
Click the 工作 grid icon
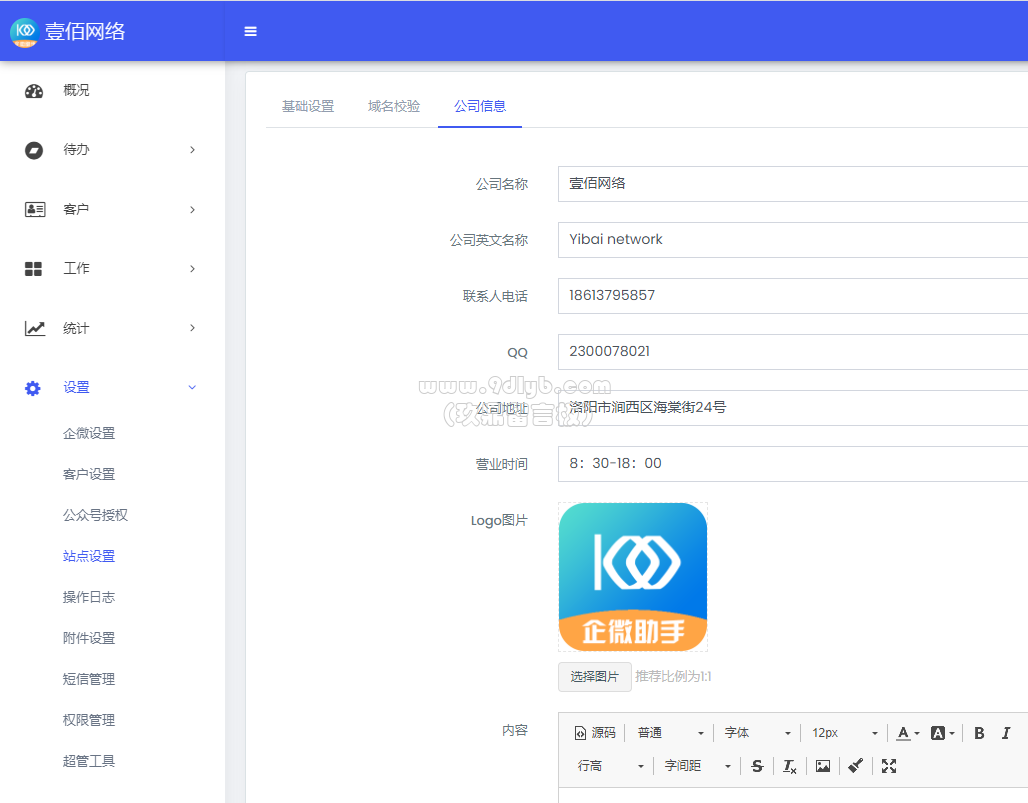[x=33, y=269]
